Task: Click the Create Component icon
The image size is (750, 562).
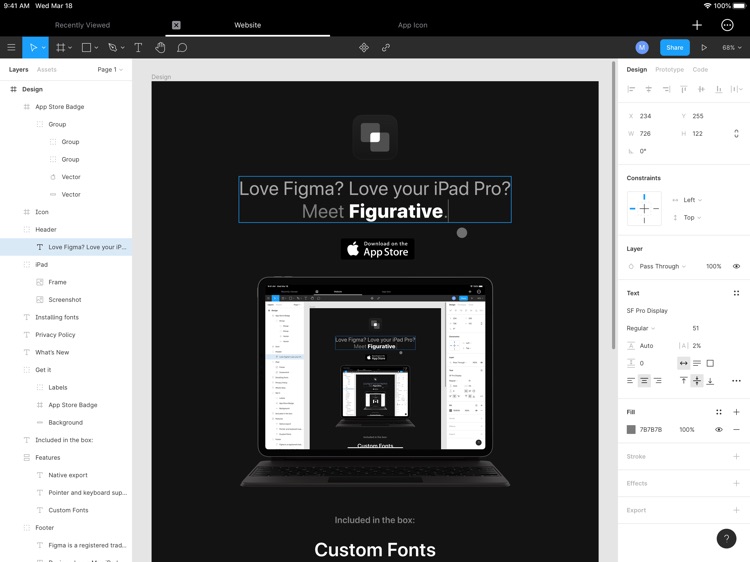Action: pyautogui.click(x=364, y=47)
